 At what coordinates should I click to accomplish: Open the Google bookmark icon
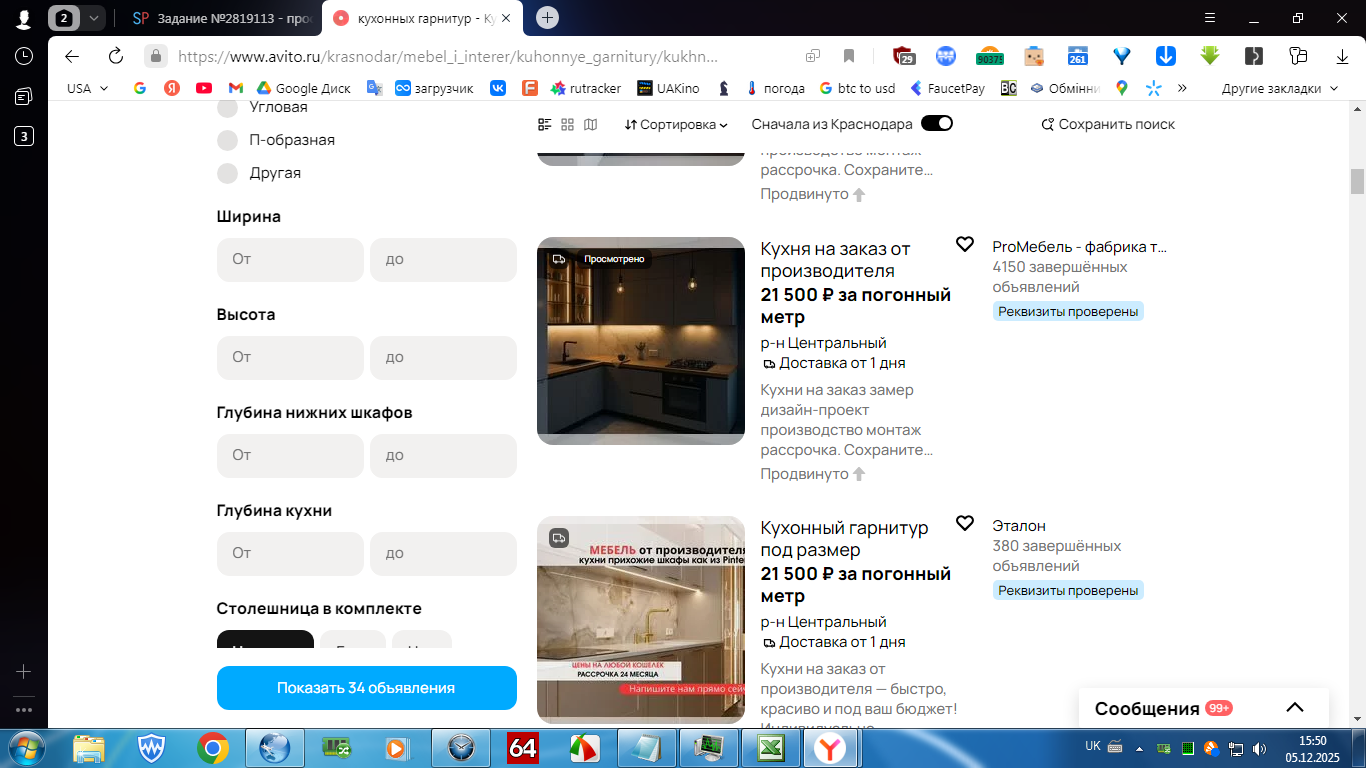click(x=140, y=88)
